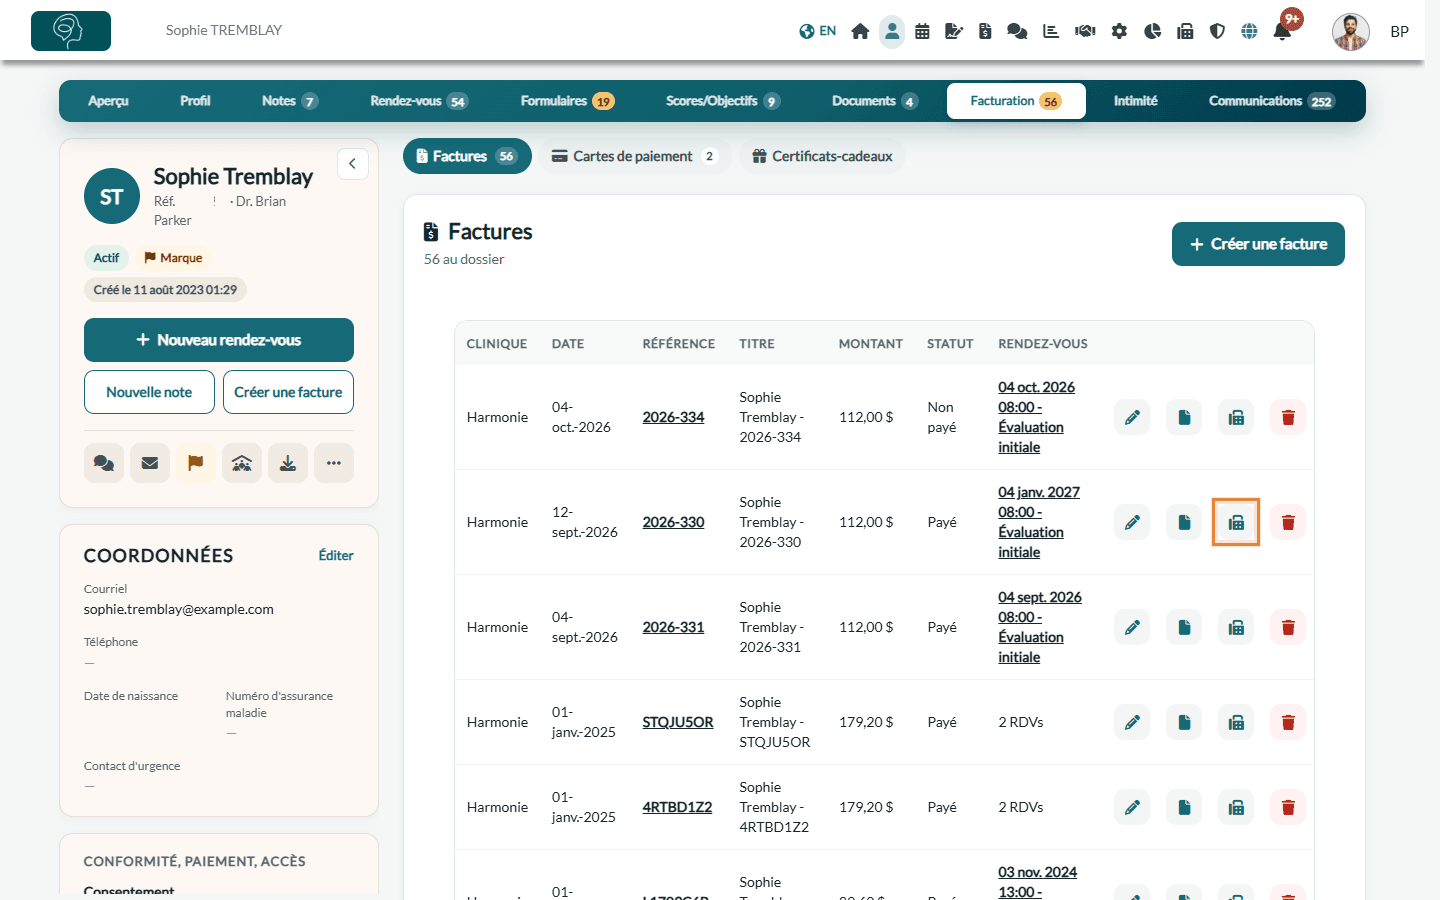The width and height of the screenshot is (1440, 900).
Task: Click the Non payé status text
Action: 942,417
